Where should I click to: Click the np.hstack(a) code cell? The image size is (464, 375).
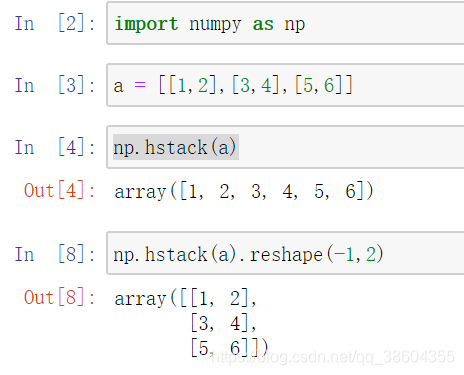(x=285, y=147)
